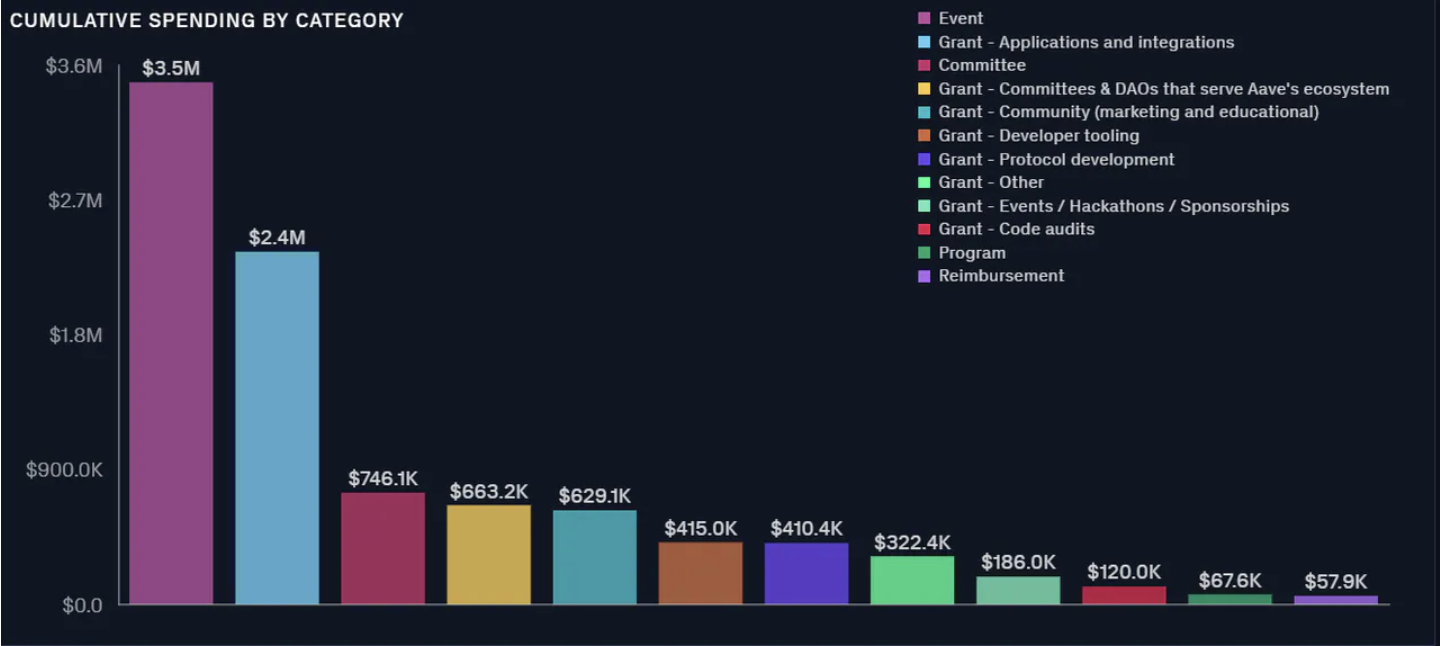Toggle the Grant - Applications and integrations legend entry
1440x646 pixels.
coord(1076,42)
